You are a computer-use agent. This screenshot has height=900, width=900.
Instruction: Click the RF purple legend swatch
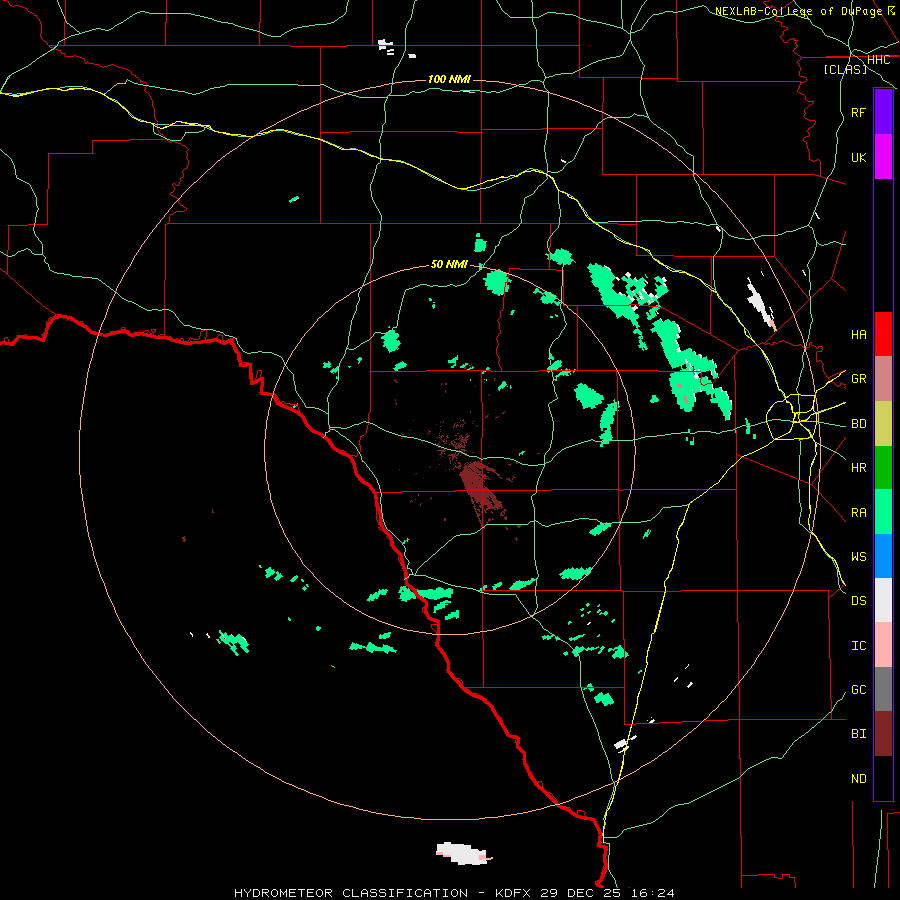point(883,112)
